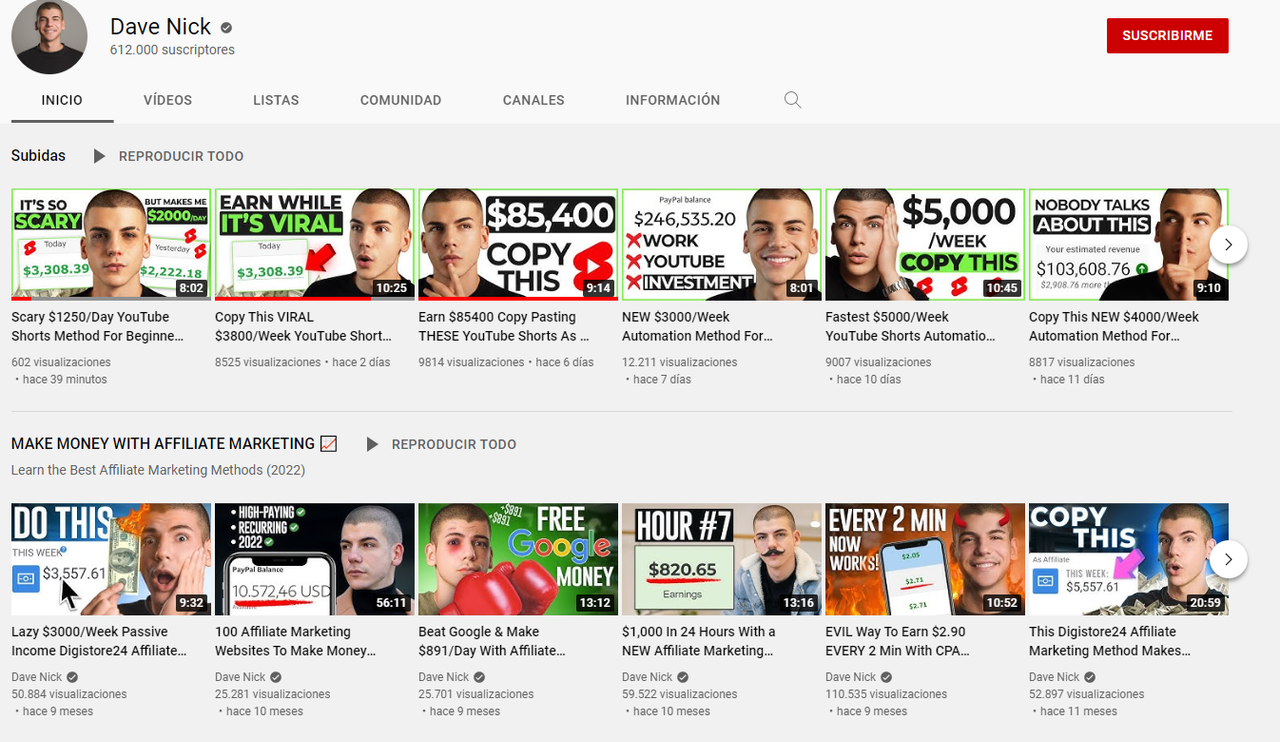Viewport: 1280px width, 742px height.
Task: Click the SUSCRIBIRME button
Action: pos(1168,35)
